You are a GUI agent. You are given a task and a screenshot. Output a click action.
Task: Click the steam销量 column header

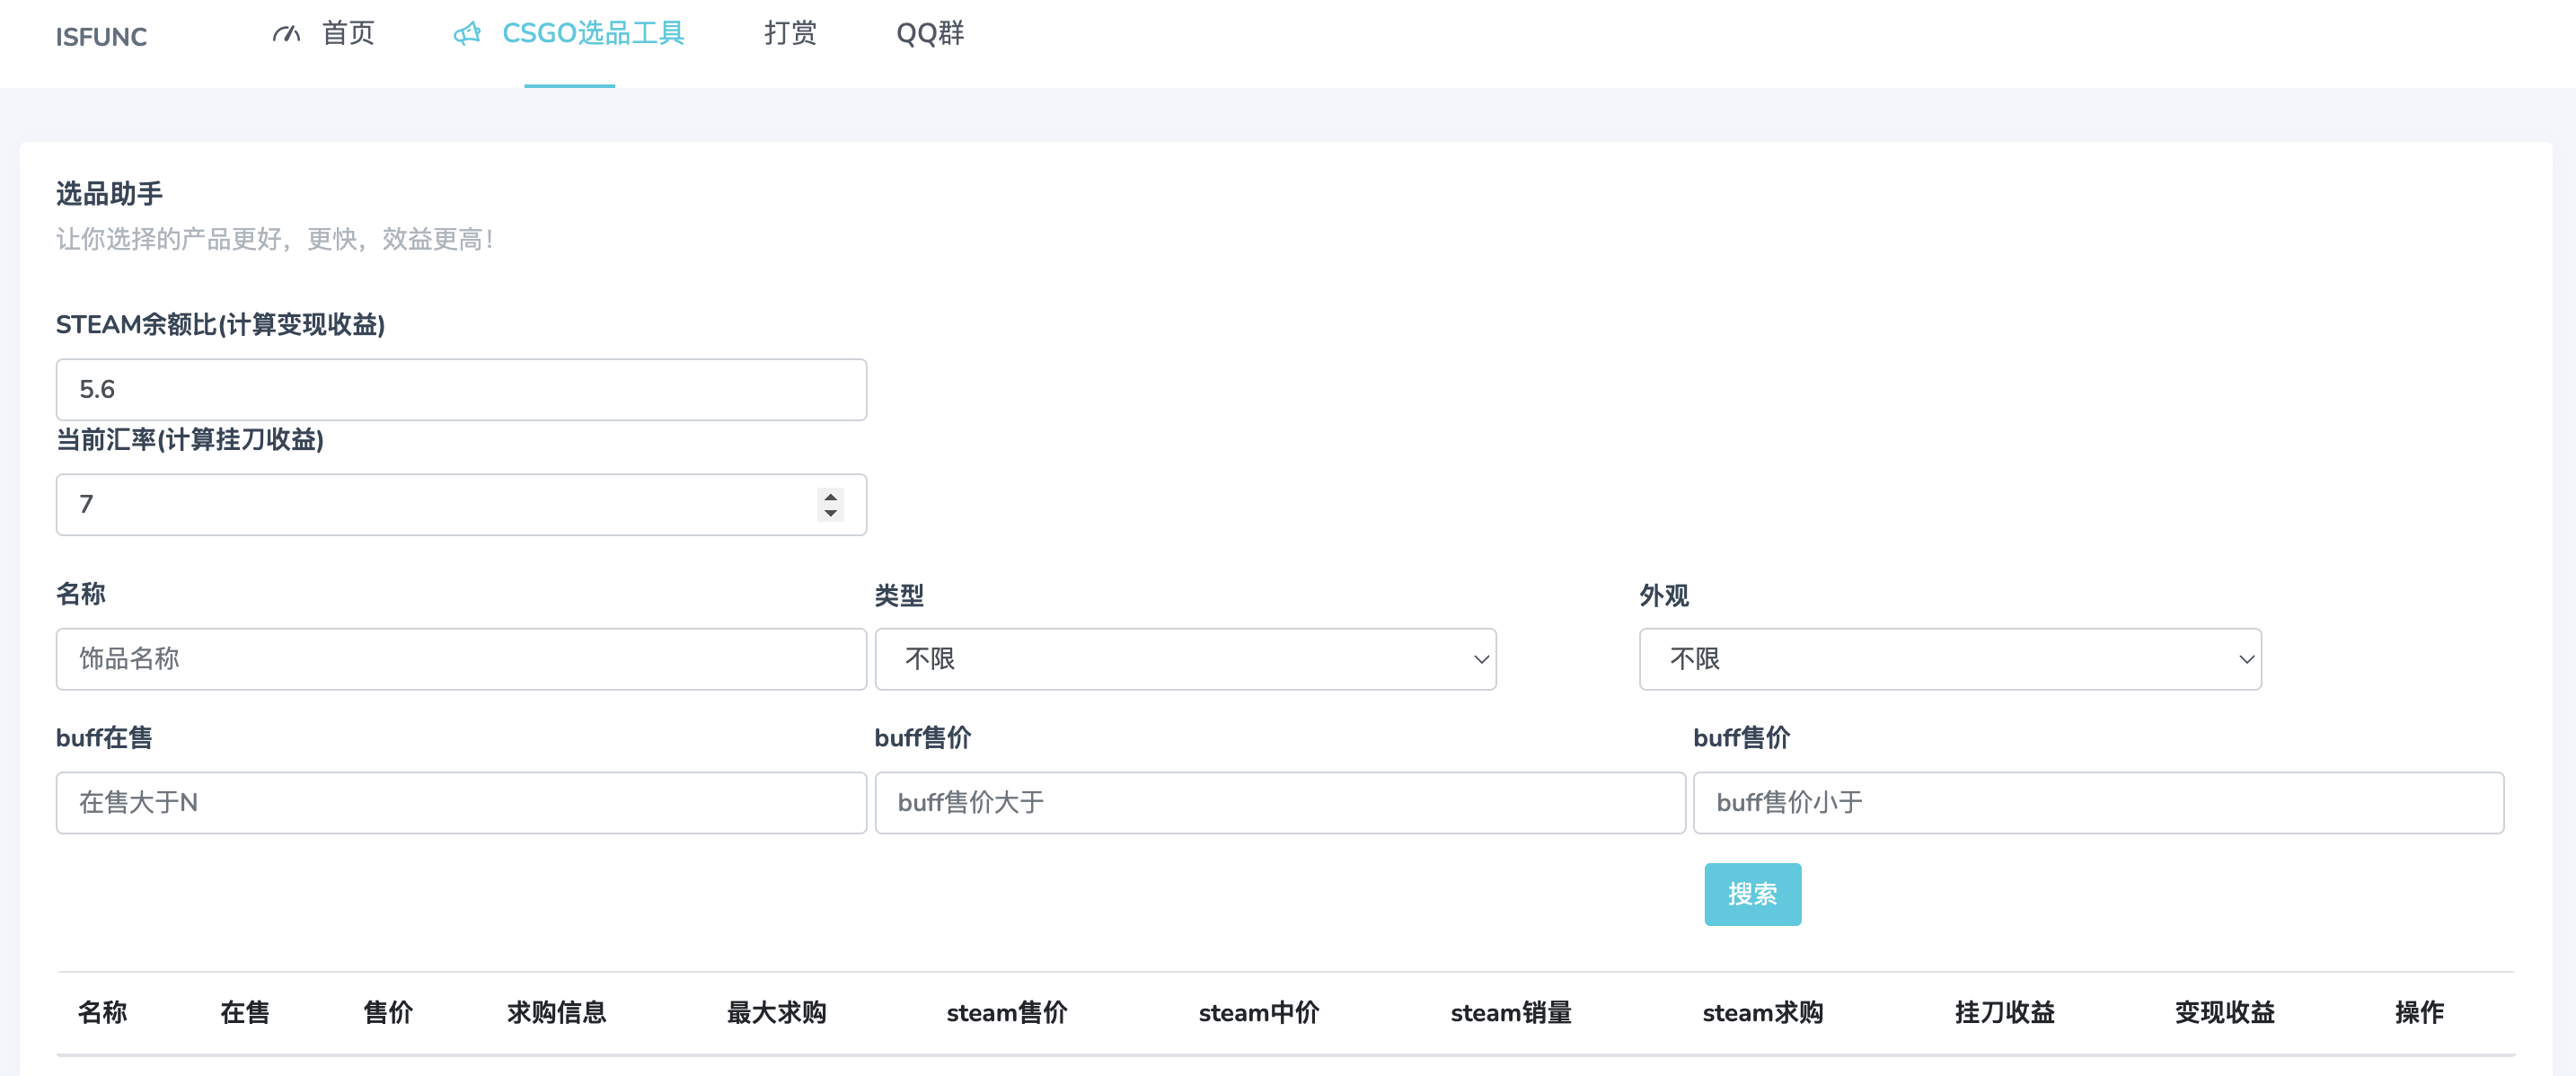[1511, 1012]
